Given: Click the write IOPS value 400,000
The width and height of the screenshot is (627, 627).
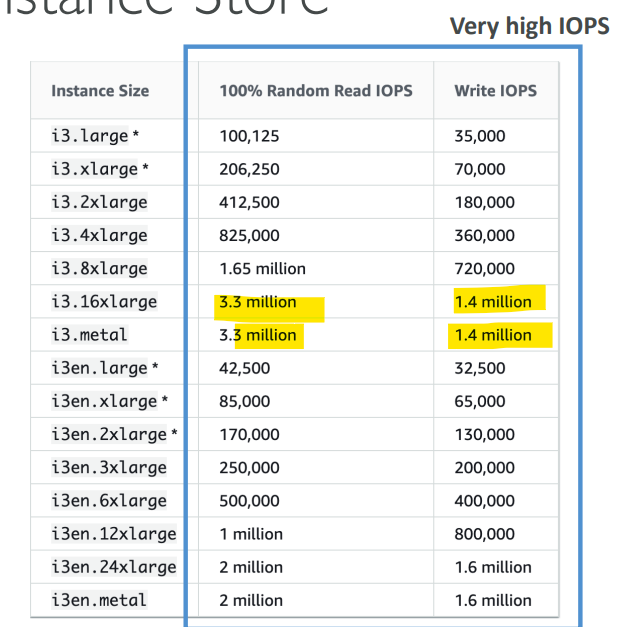Looking at the screenshot, I should (484, 501).
